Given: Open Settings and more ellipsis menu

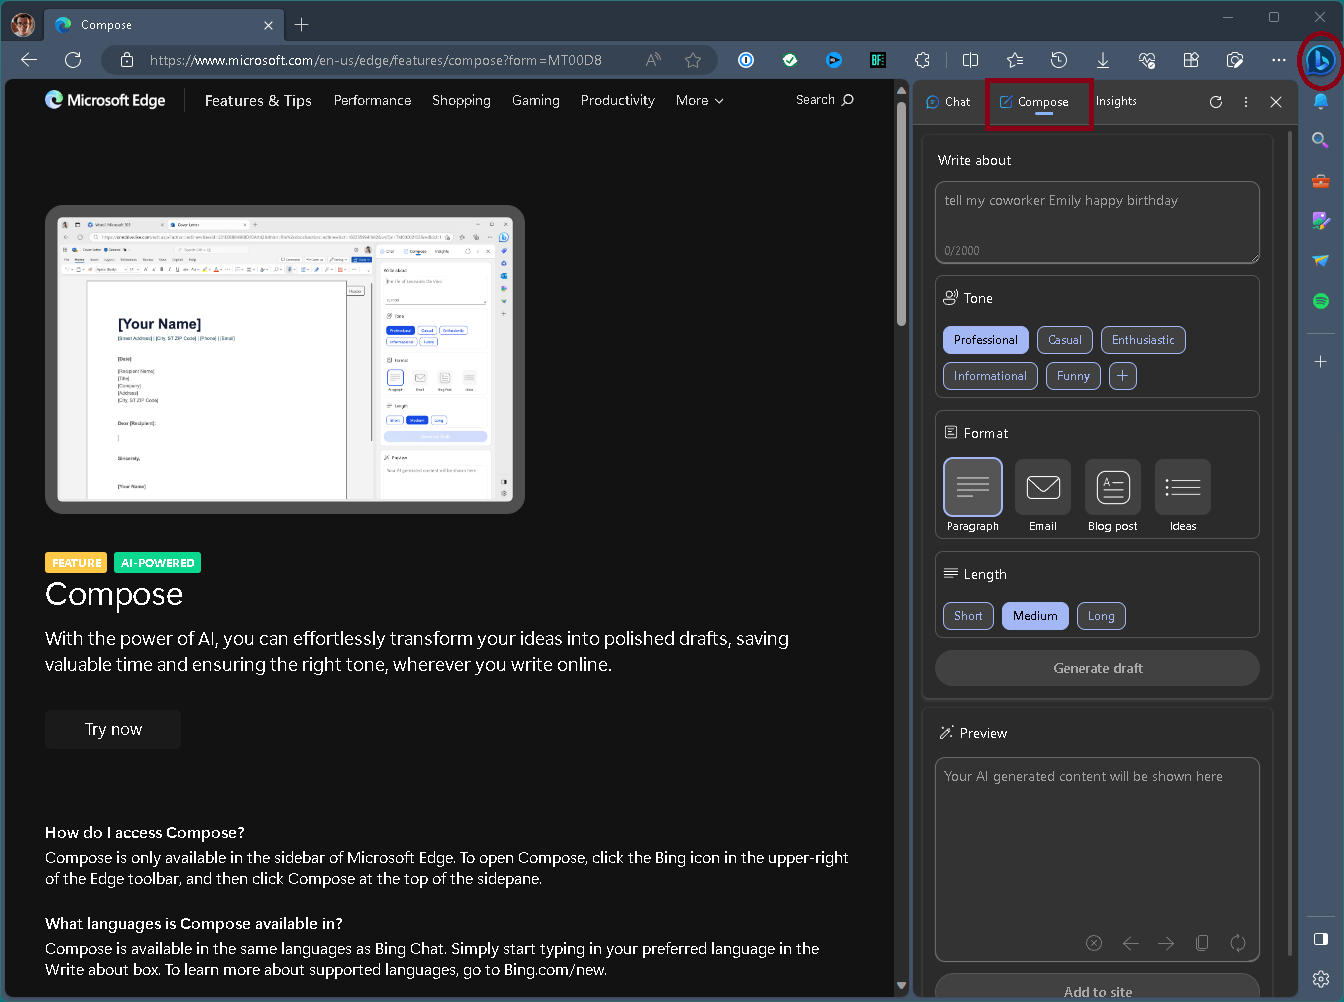Looking at the screenshot, I should click(x=1279, y=60).
